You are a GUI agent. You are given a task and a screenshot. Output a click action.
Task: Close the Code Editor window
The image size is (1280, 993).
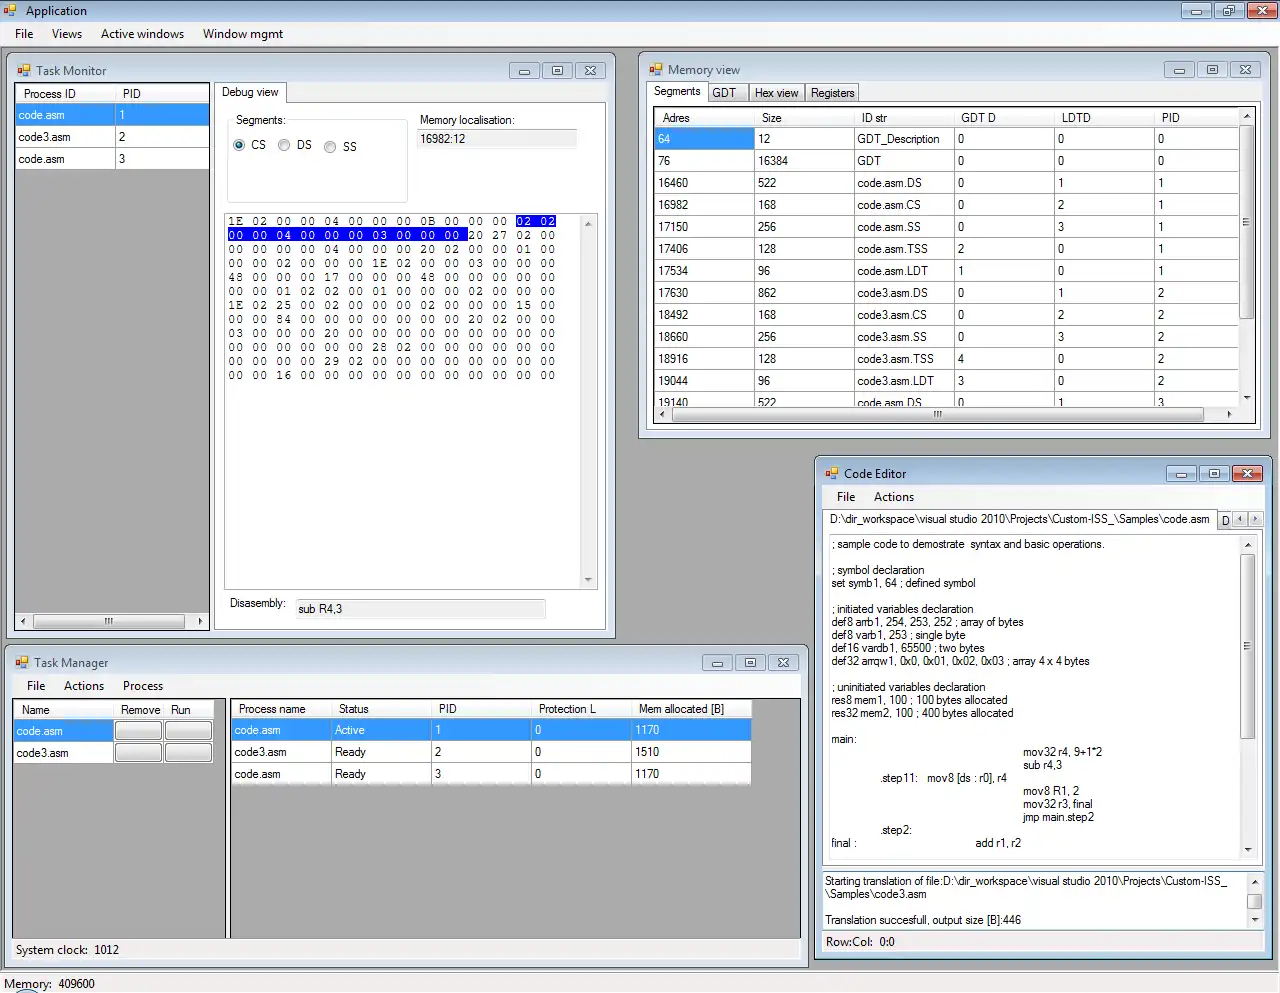click(1246, 474)
